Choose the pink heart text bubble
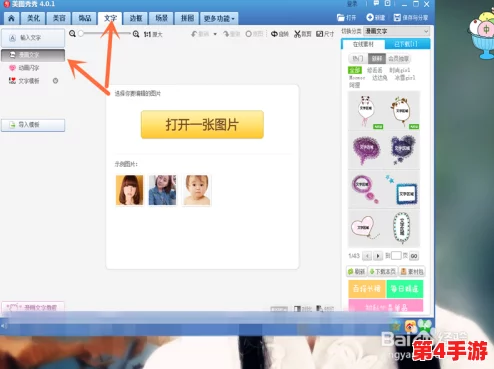Viewport: 494px width, 369px height. tap(366, 228)
